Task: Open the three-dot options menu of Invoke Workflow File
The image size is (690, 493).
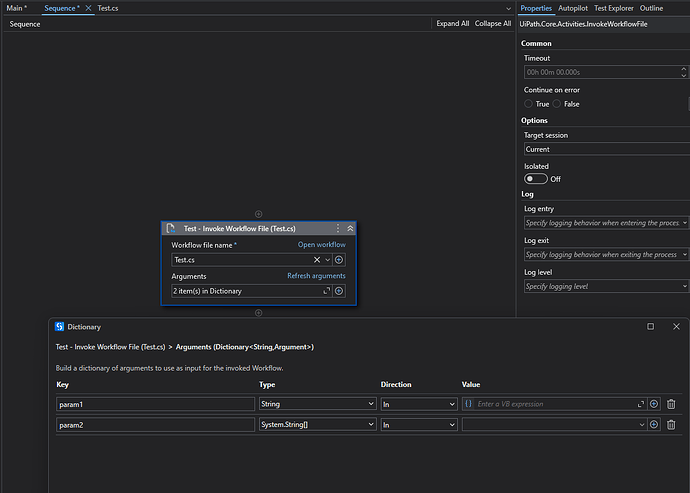Action: click(338, 228)
